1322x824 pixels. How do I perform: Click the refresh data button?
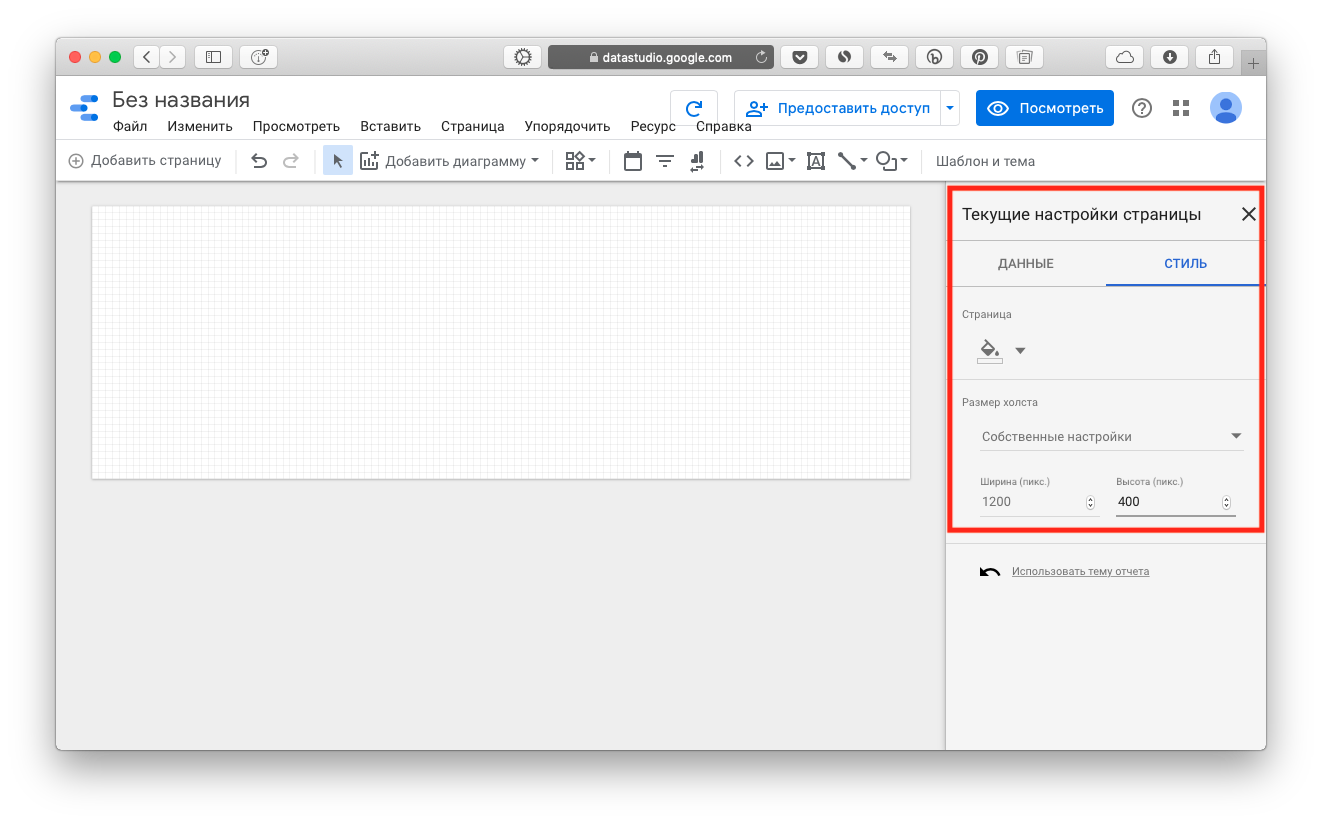click(x=694, y=108)
